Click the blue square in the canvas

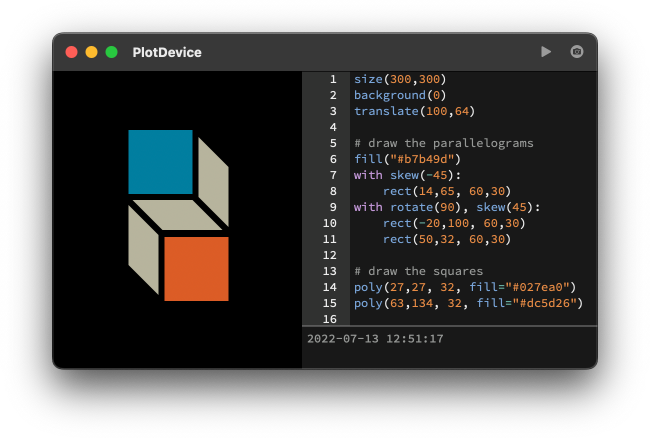click(160, 162)
